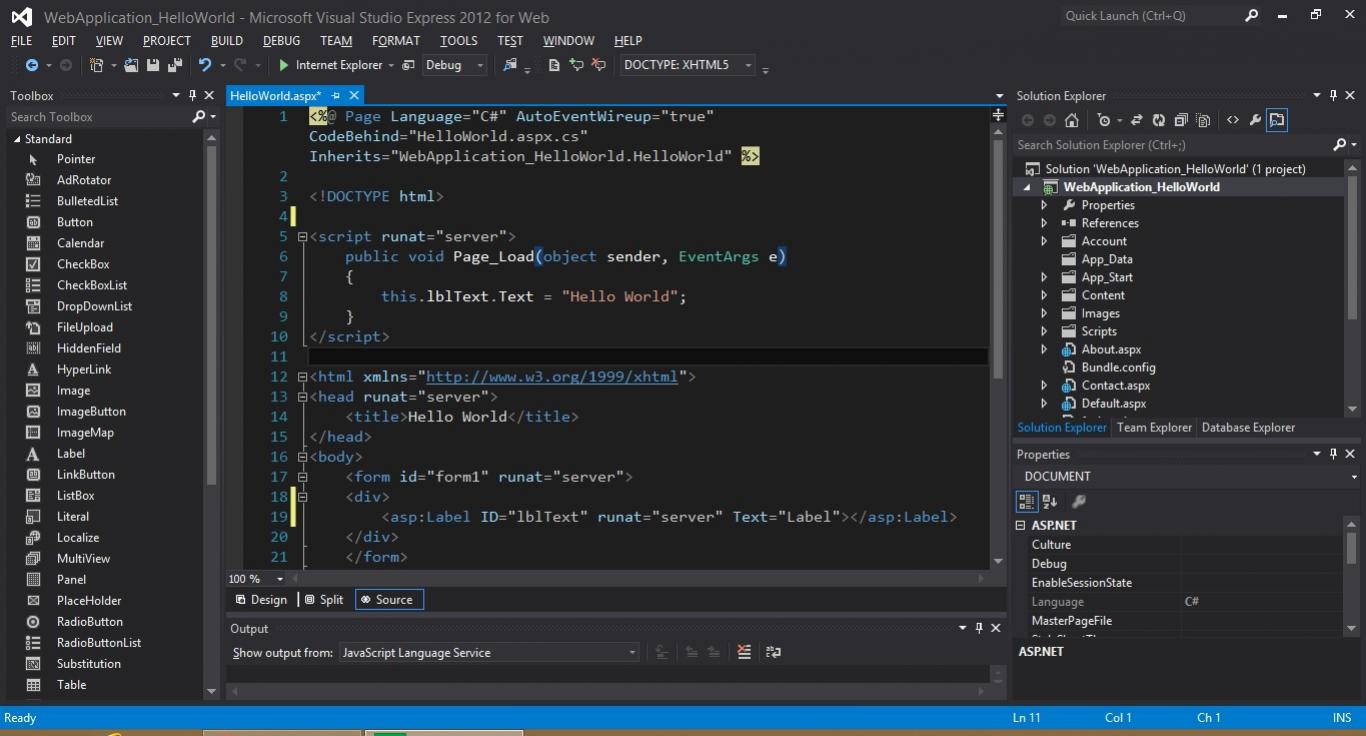Click Sync with Active Document icon
Screen dimensions: 1366x736
[x=1136, y=120]
